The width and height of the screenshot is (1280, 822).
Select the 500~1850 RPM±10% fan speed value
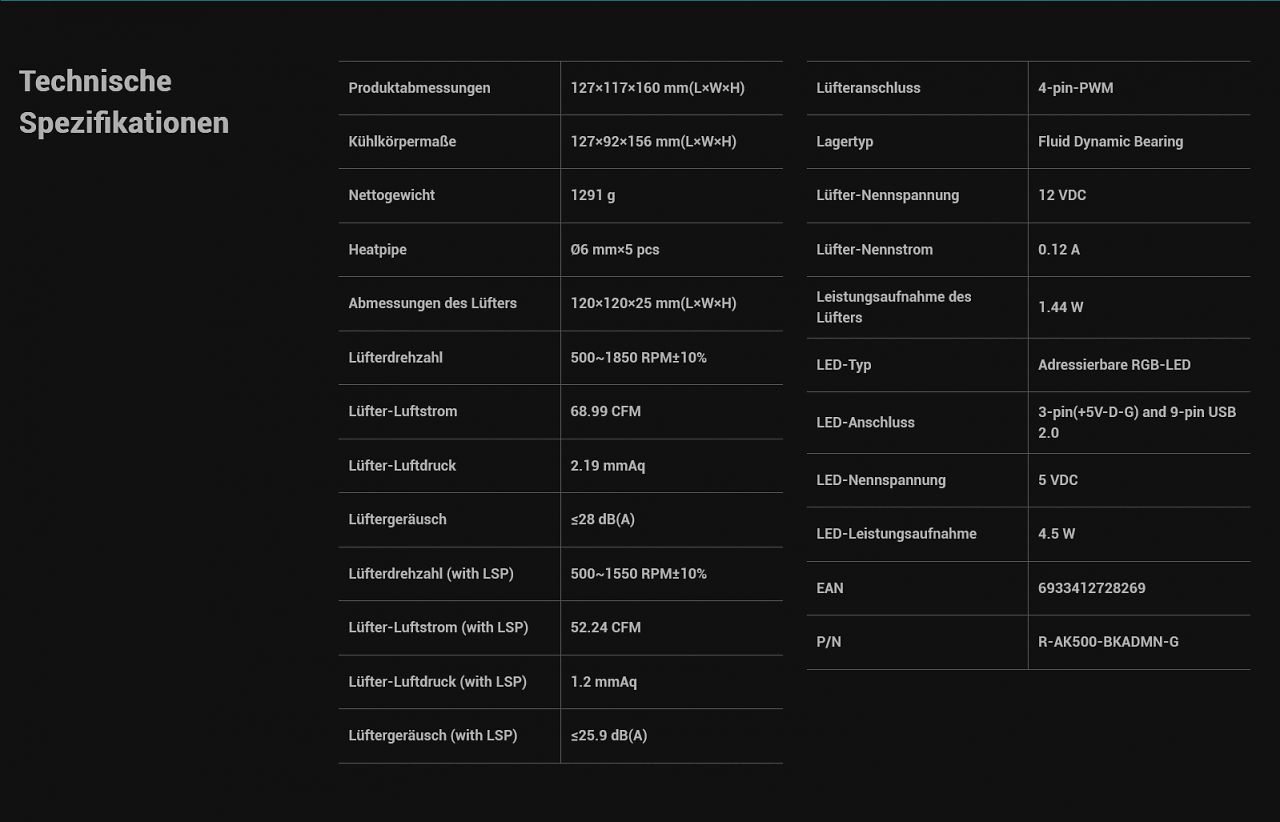coord(638,358)
